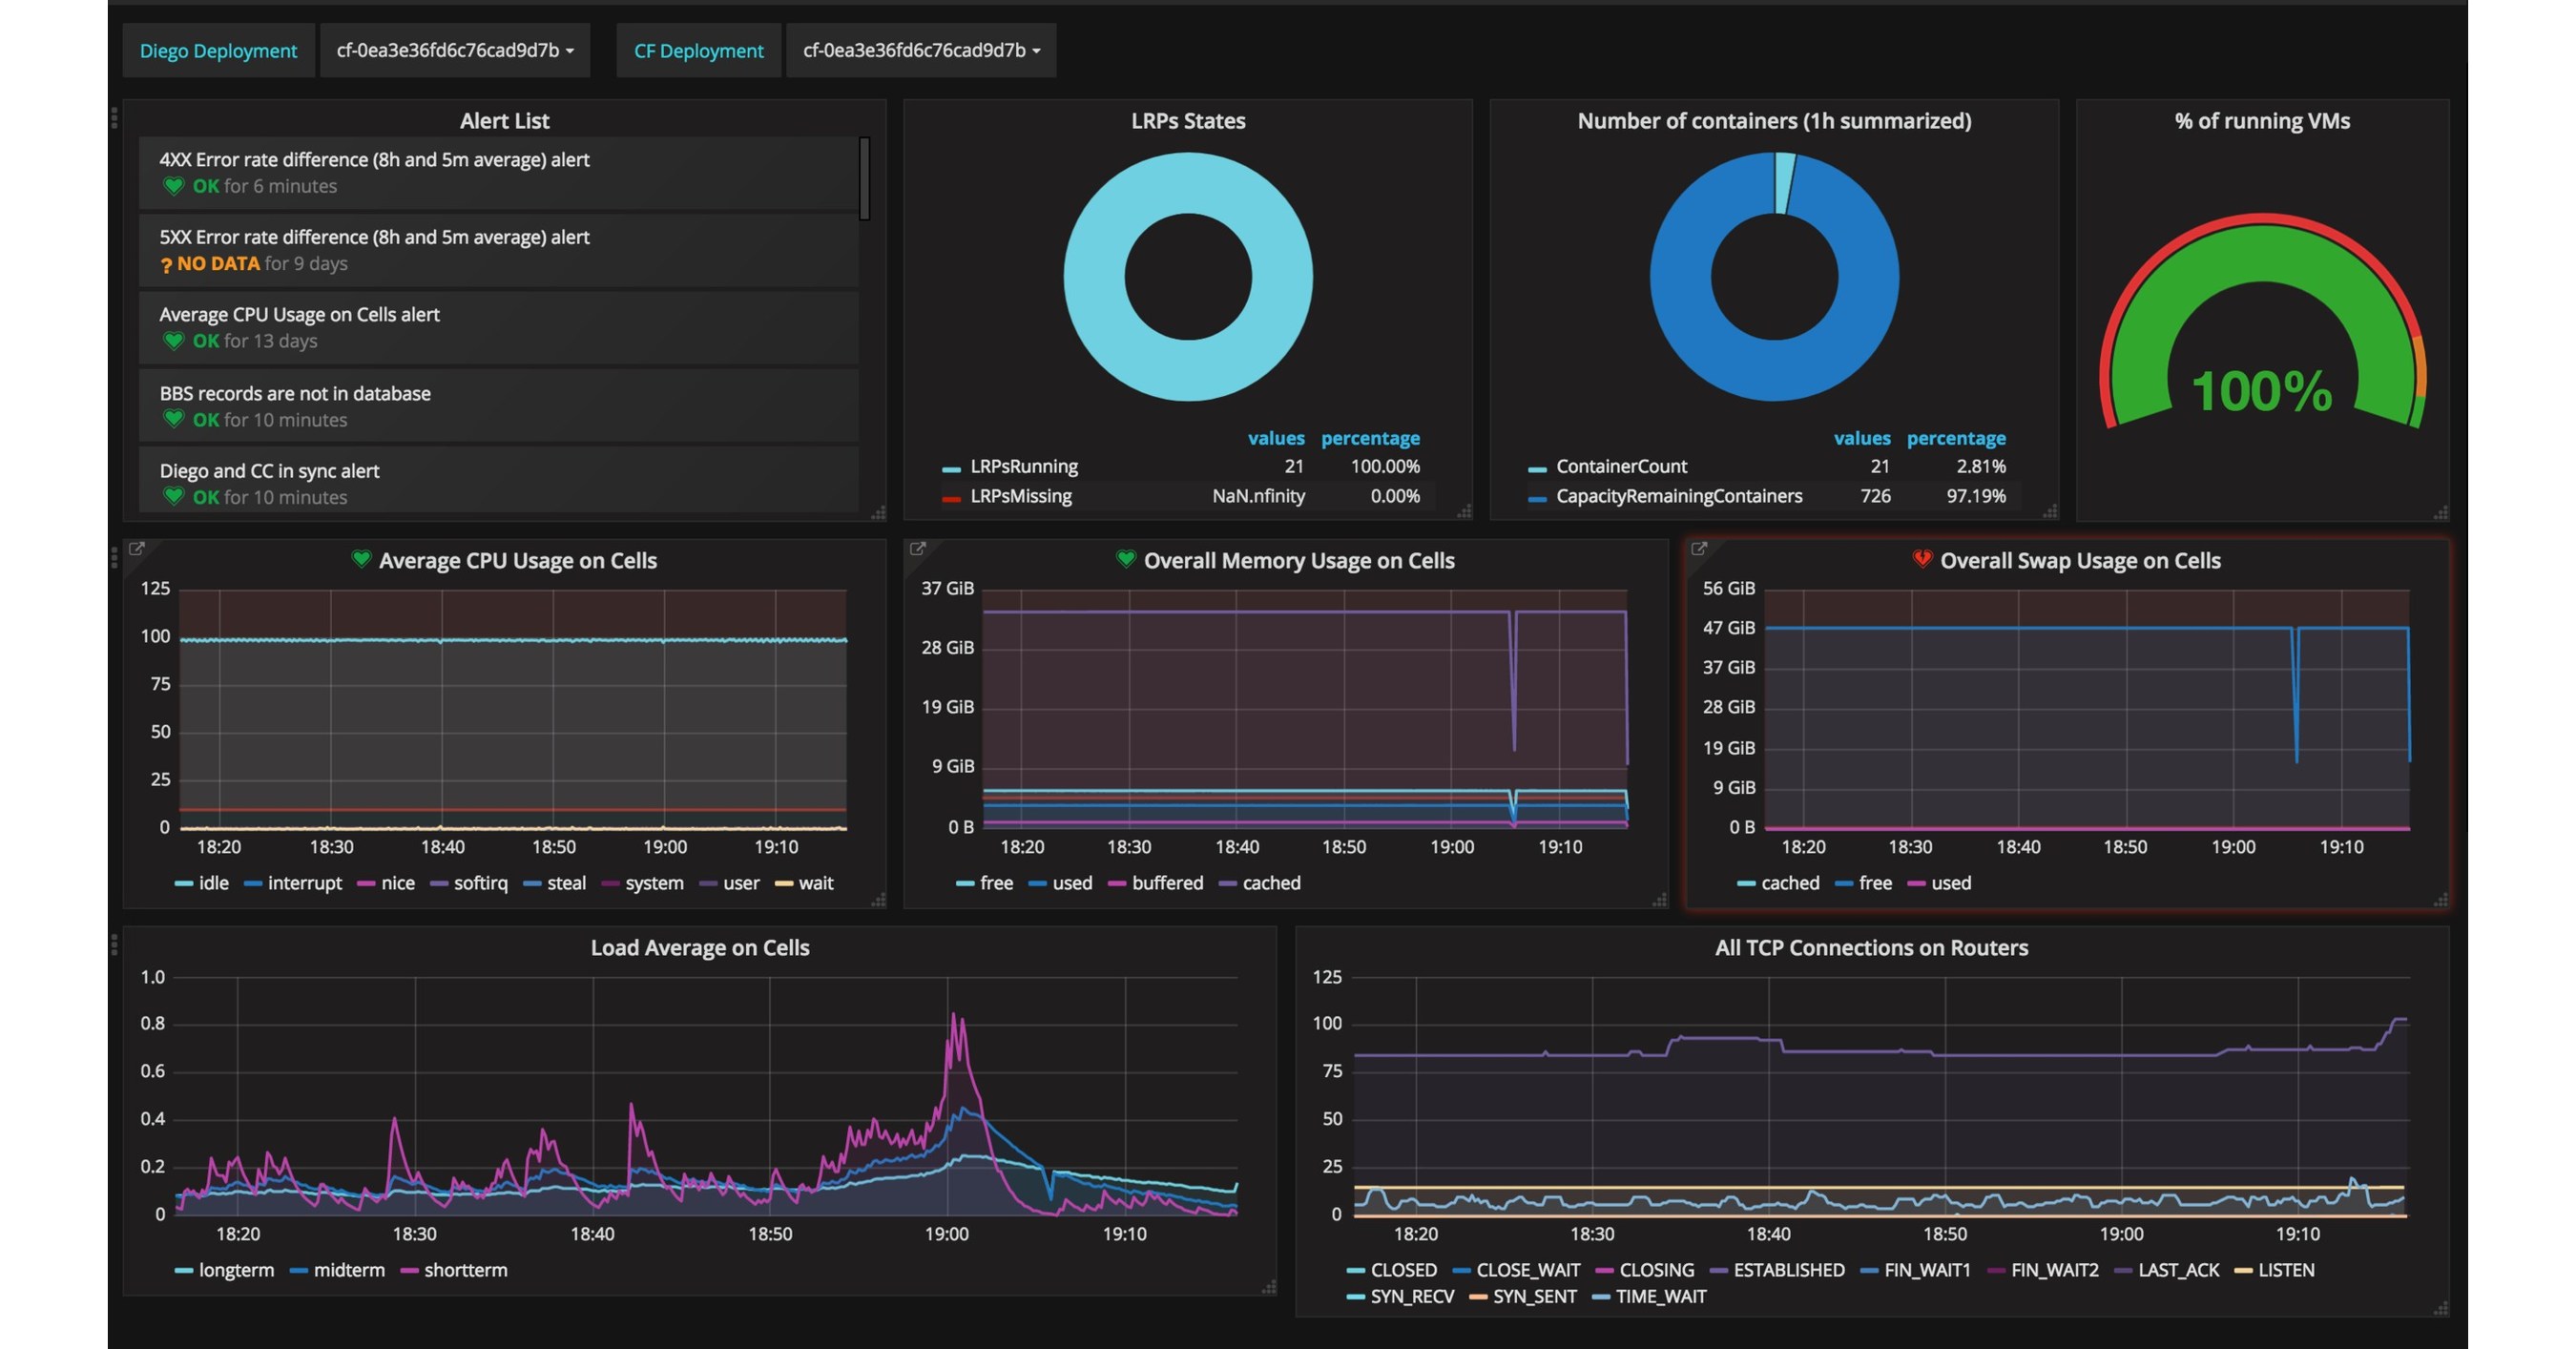Screen dimensions: 2576x1349
Task: Open the Diego Deployment value dropdown
Action: pyautogui.click(x=455, y=50)
